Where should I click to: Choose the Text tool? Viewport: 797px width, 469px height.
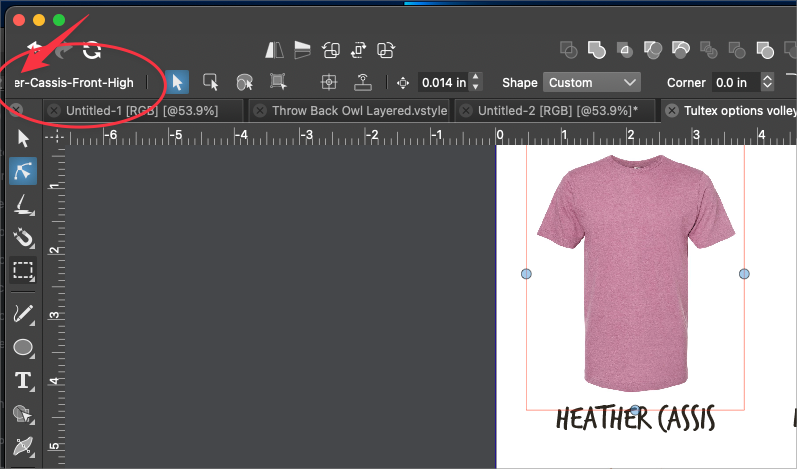click(23, 380)
